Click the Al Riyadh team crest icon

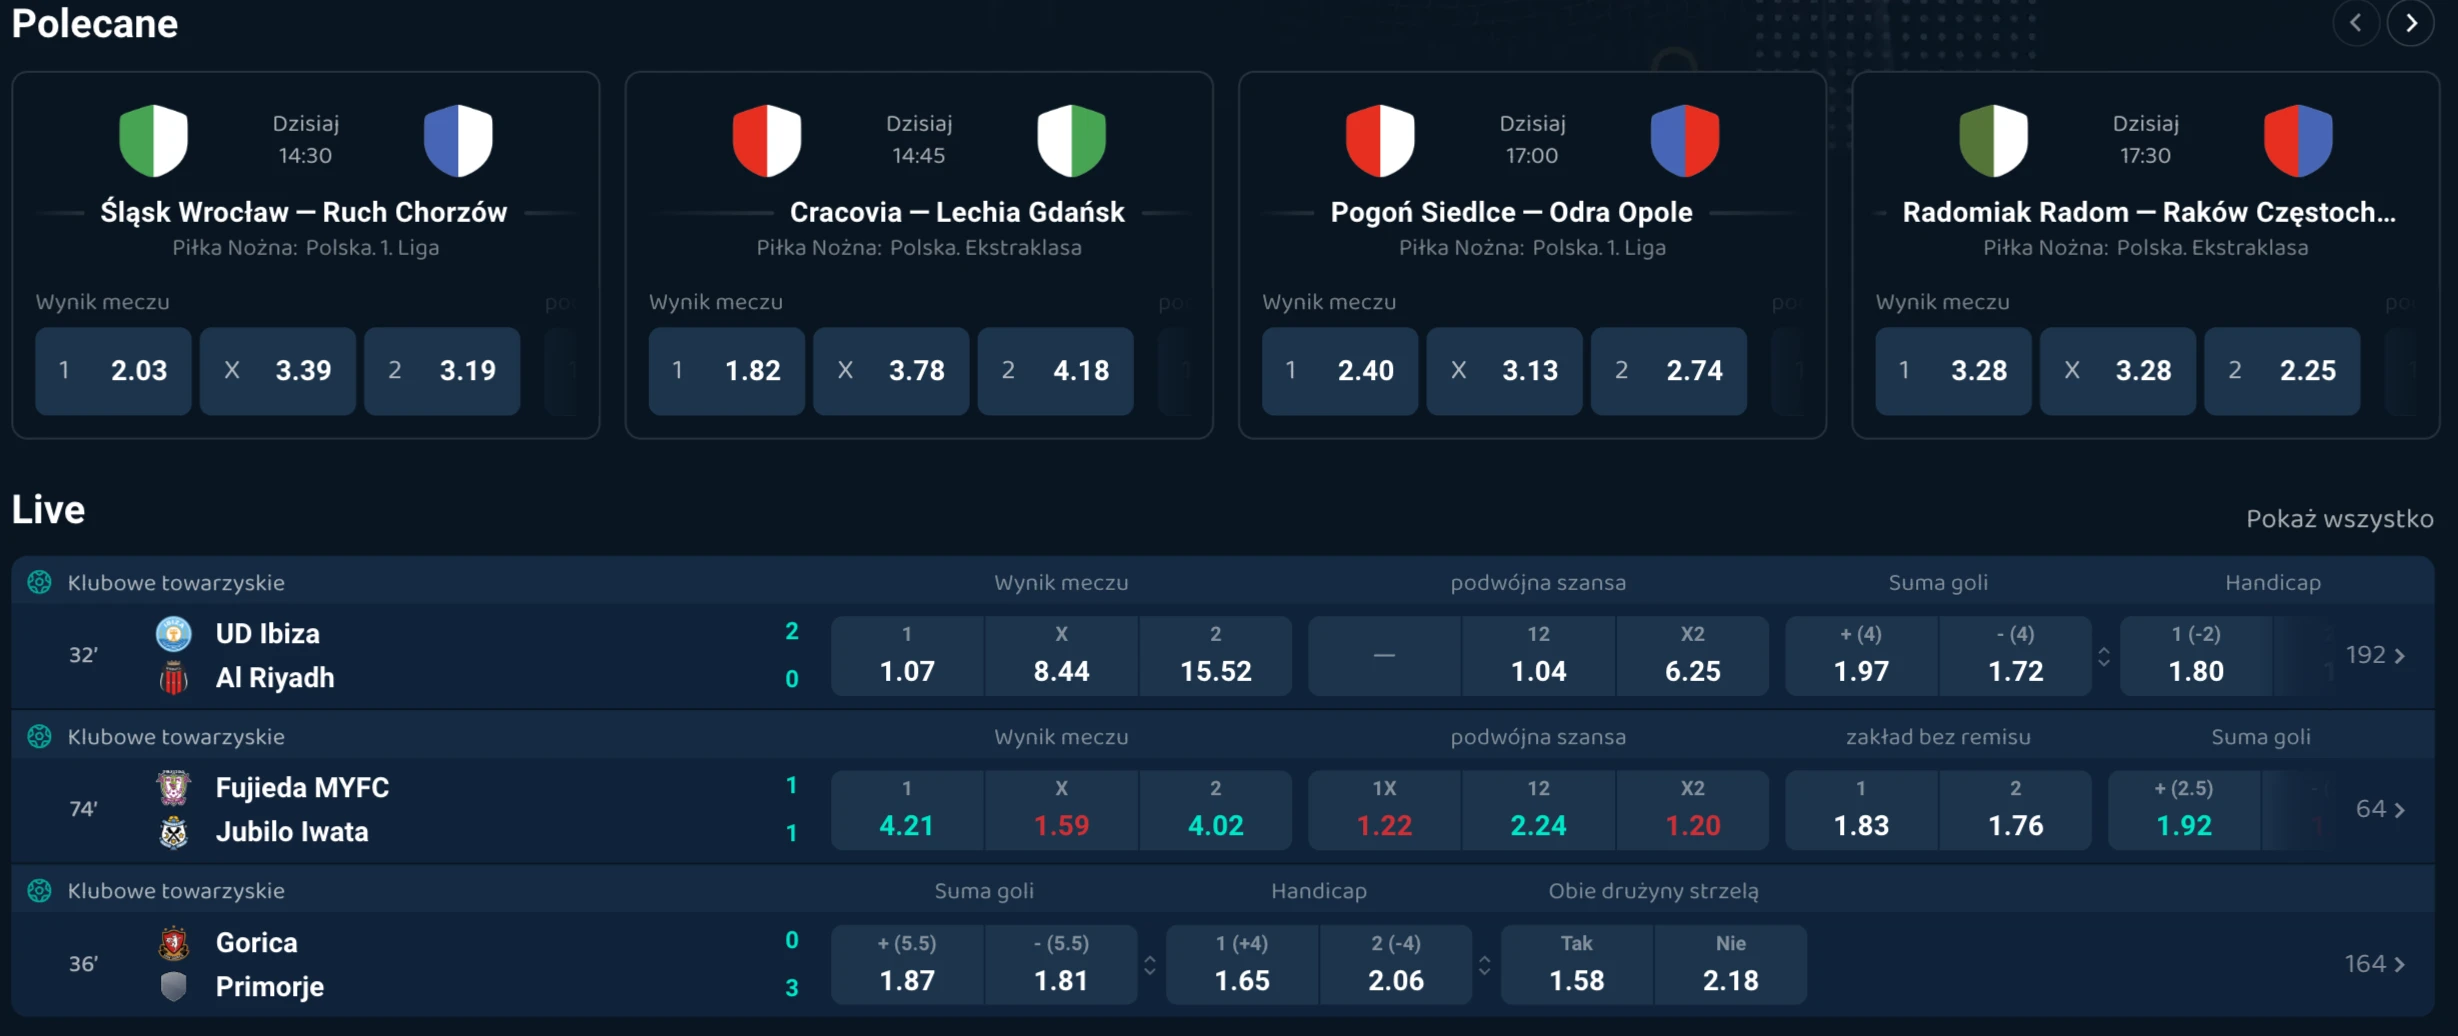[173, 678]
